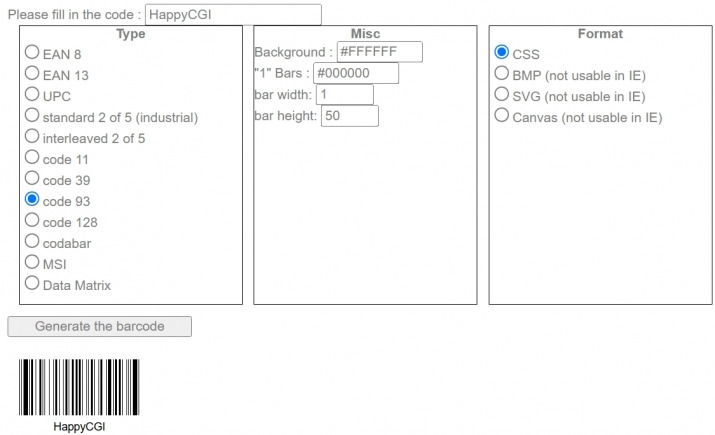Viewport: 715px width, 435px height.
Task: Click the "1" Bars color field #000000
Action: click(356, 73)
